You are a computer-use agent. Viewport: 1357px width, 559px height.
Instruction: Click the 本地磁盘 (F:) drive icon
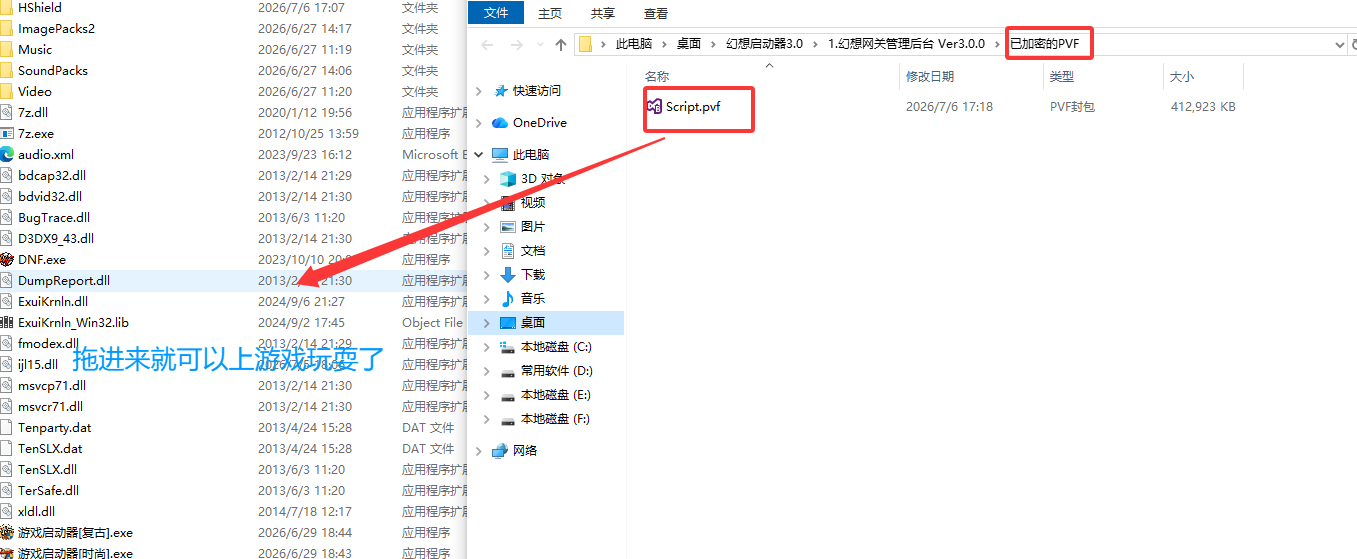tap(508, 419)
